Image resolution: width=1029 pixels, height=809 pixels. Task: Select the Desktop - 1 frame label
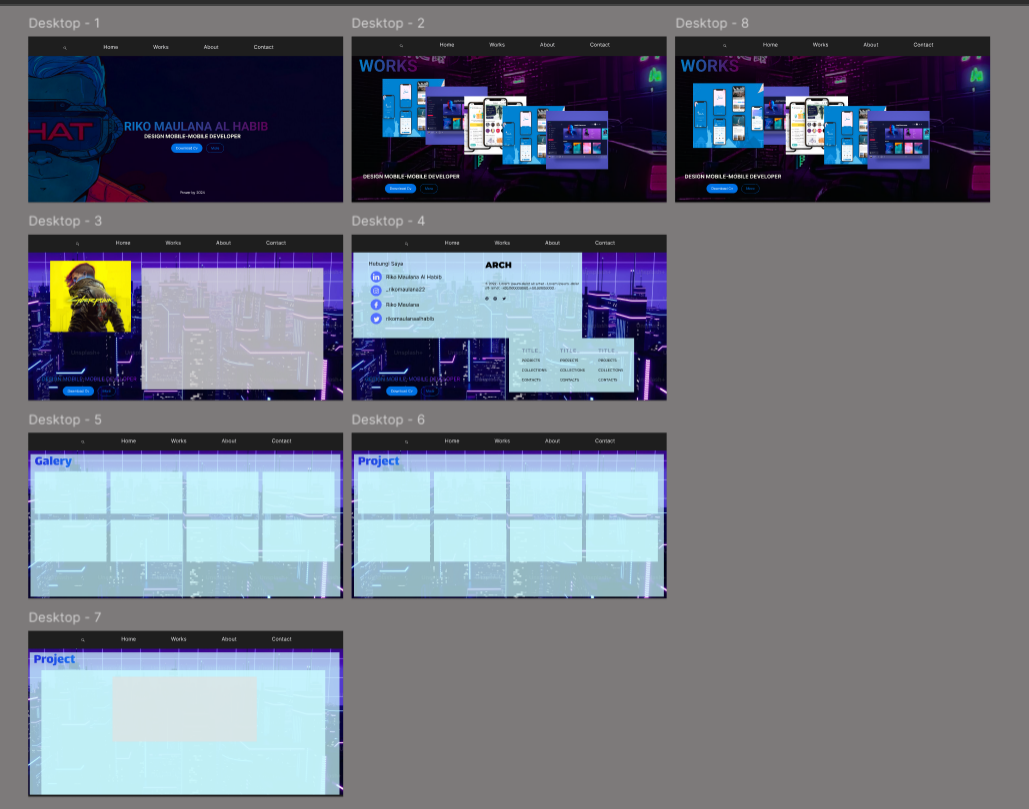click(64, 23)
